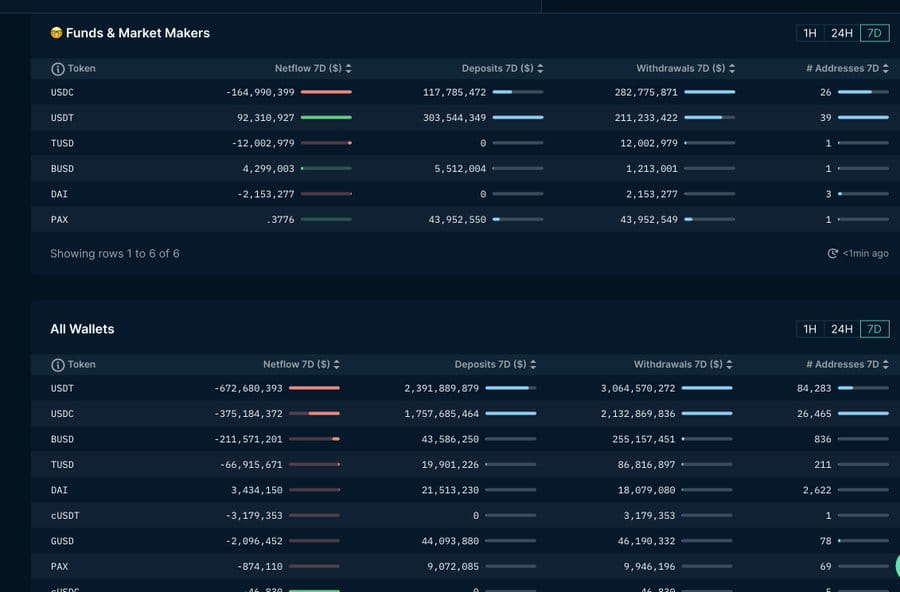Select 7D timeframe in Funds & Market Makers
900x592 pixels.
[x=874, y=33]
